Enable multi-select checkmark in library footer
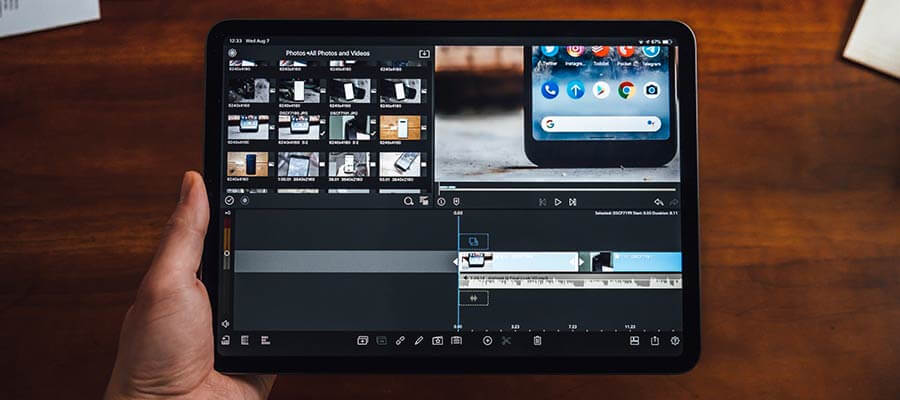This screenshot has height=400, width=900. click(x=230, y=200)
